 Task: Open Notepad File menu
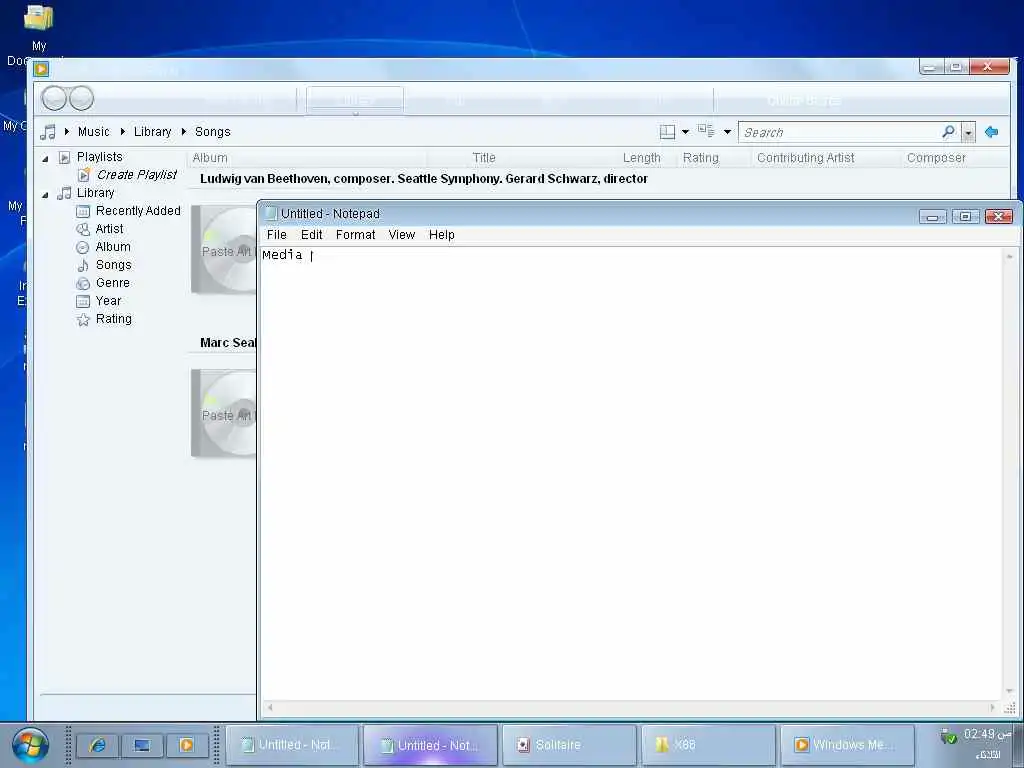[x=276, y=234]
